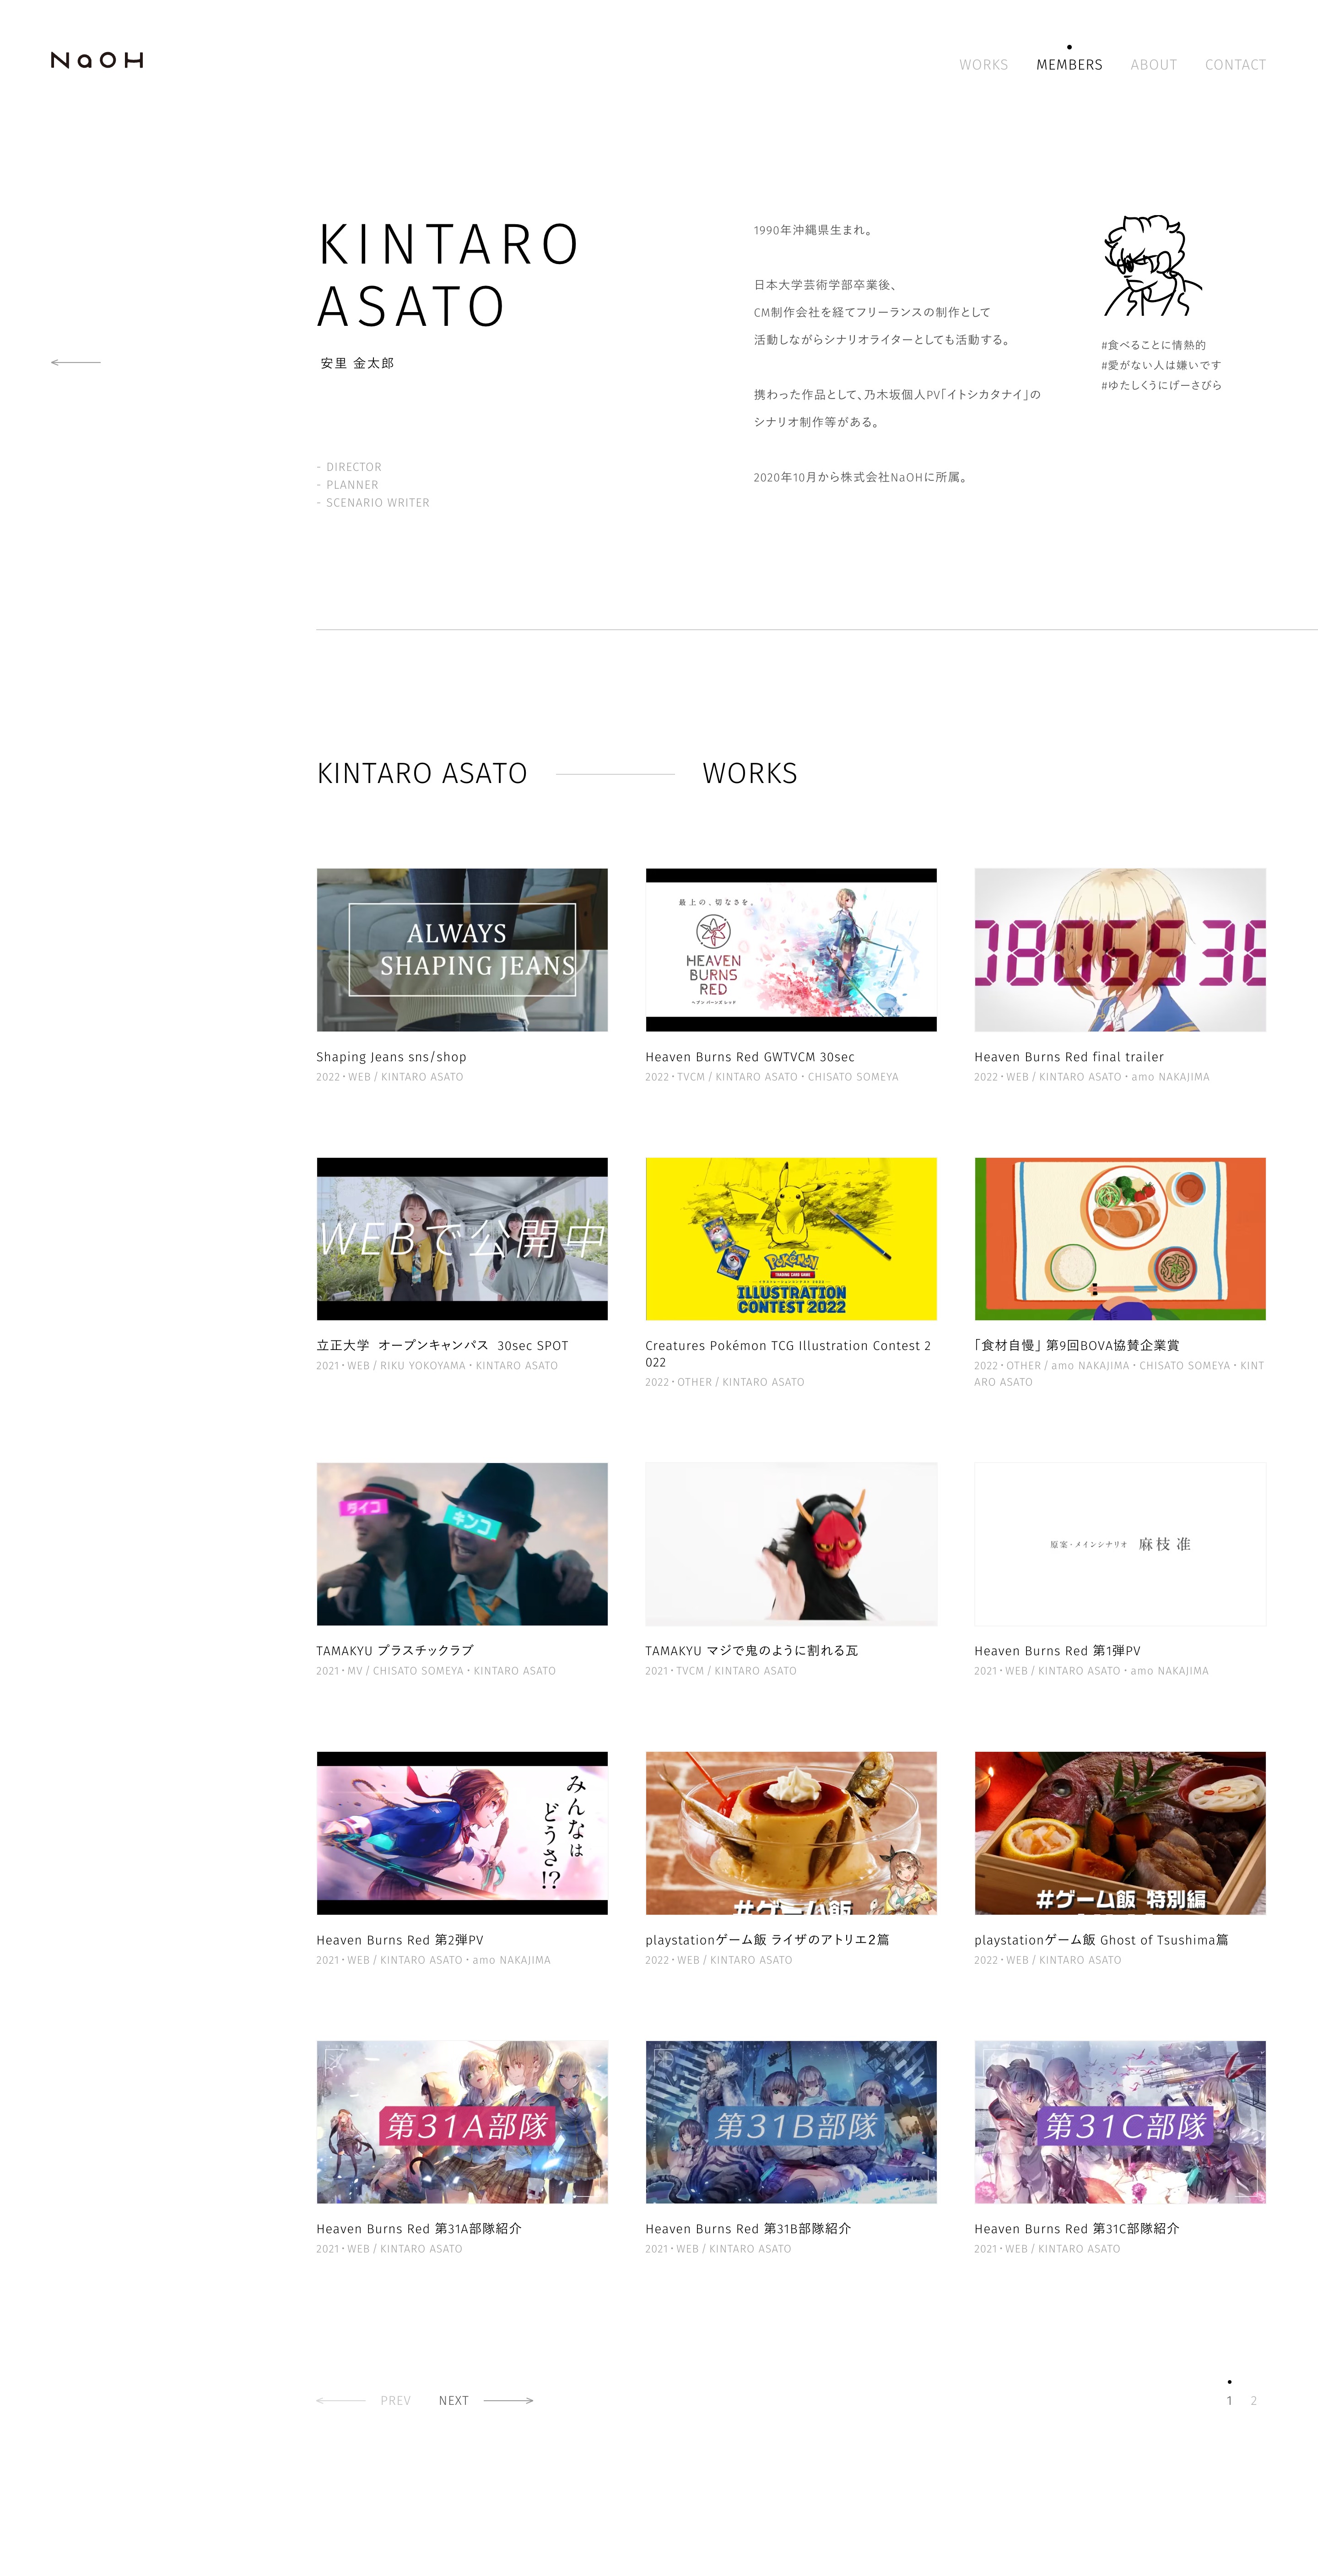1318x2576 pixels.
Task: Jump to works page 2
Action: [x=1253, y=2400]
